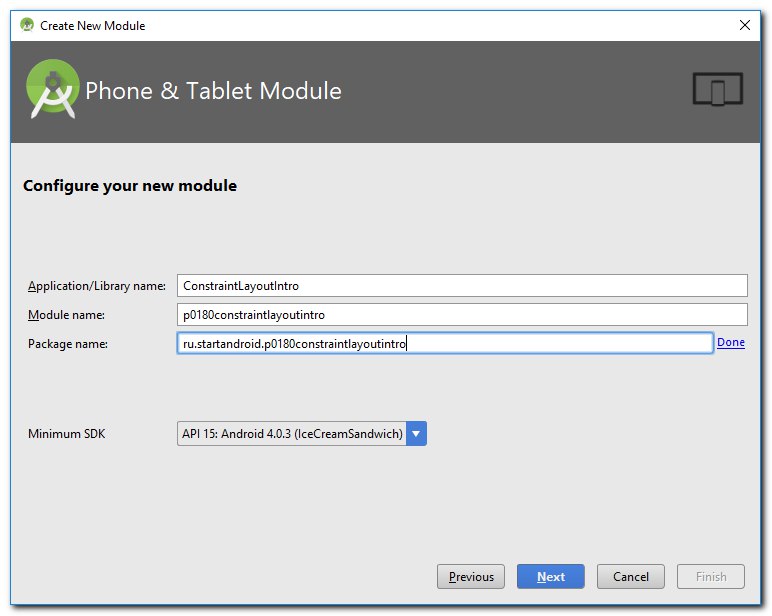Click the 'Application/Library name:' label
The height and width of the screenshot is (616, 772).
96,286
